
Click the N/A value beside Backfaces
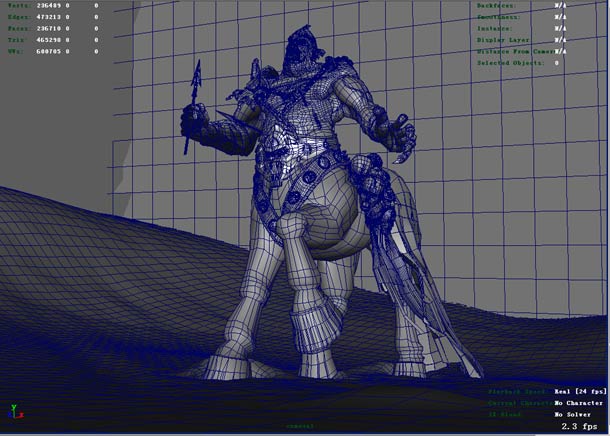tap(560, 6)
